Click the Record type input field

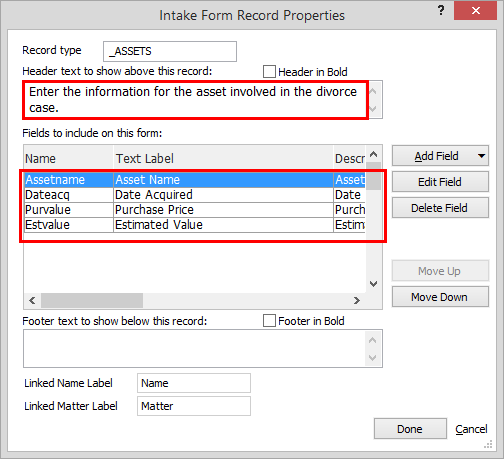pyautogui.click(x=170, y=51)
